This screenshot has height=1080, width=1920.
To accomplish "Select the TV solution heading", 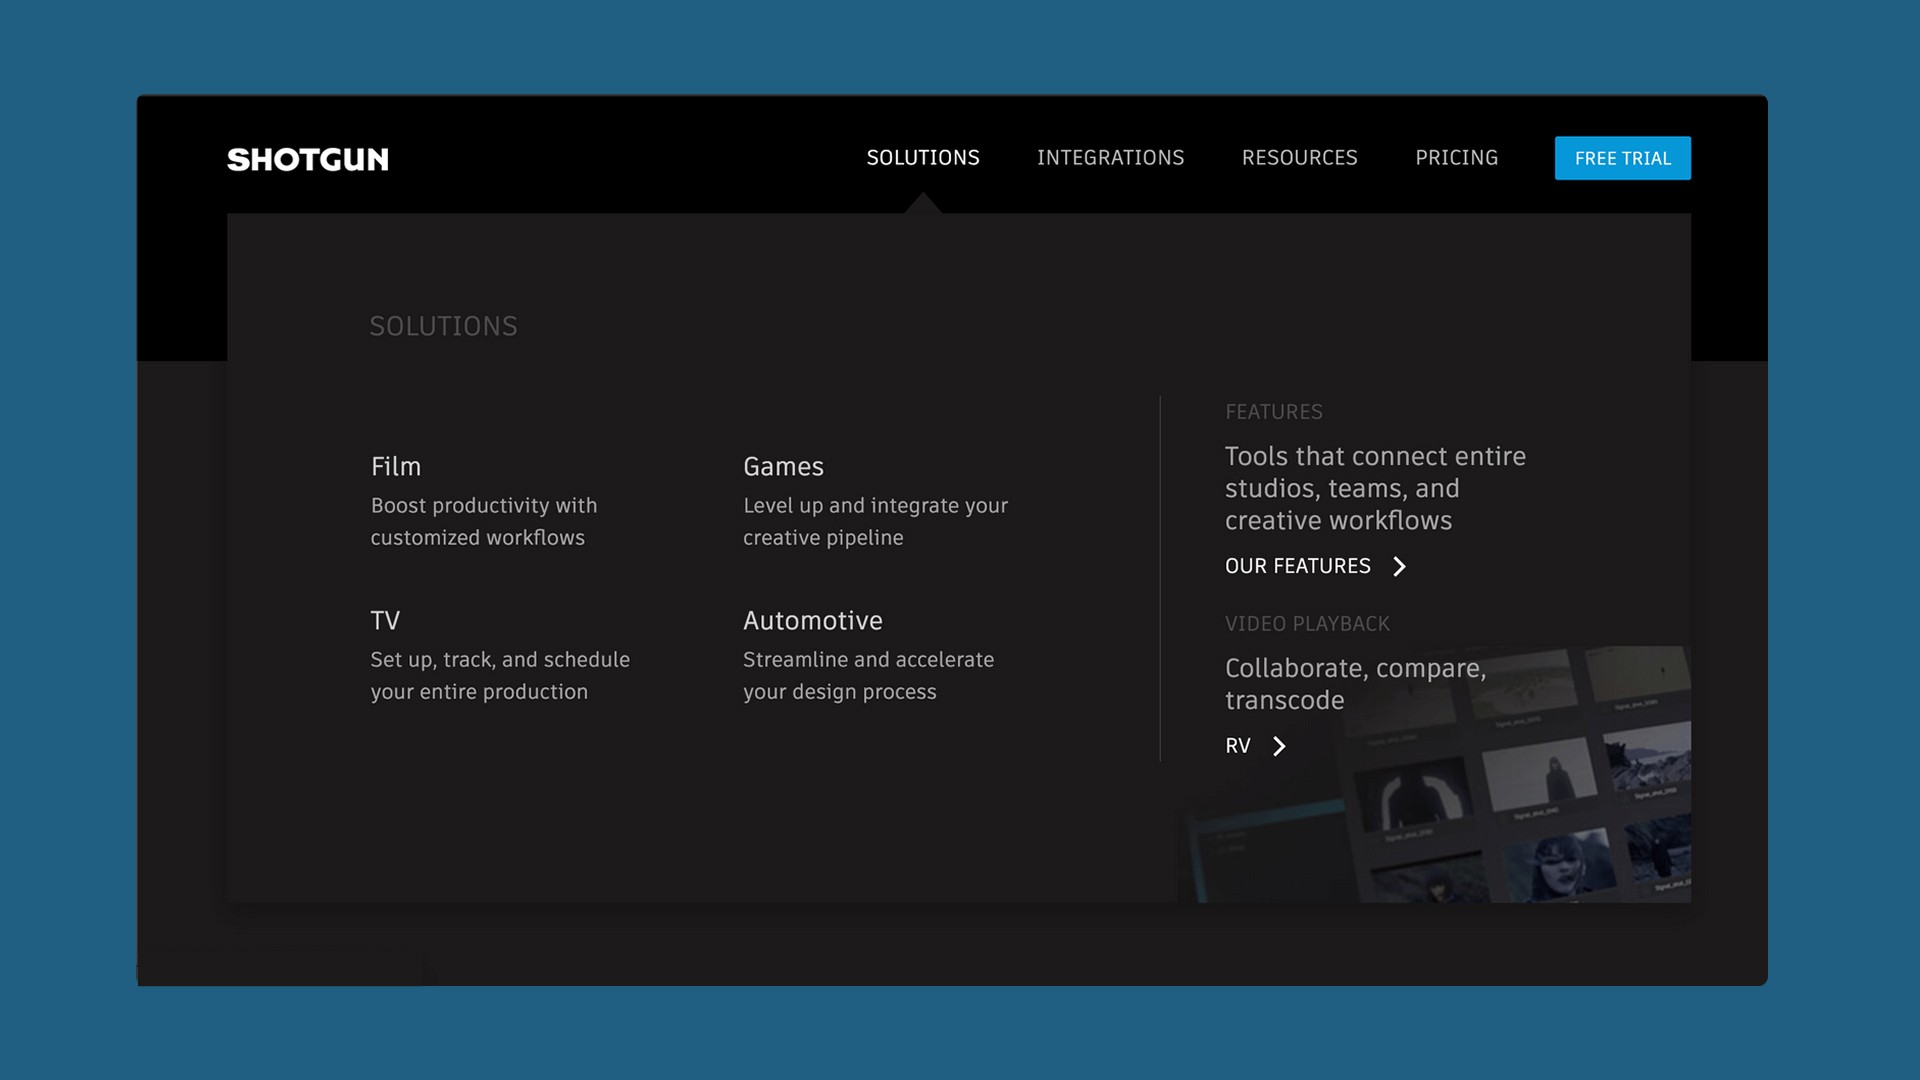I will tap(385, 621).
